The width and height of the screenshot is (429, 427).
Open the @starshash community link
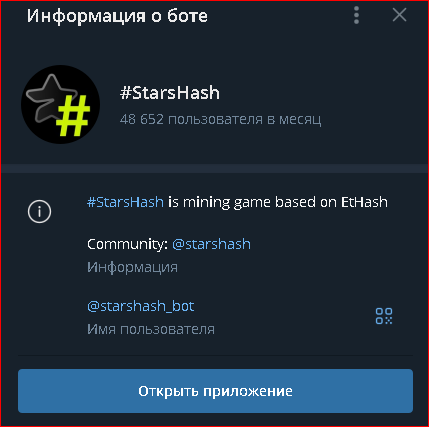pyautogui.click(x=211, y=244)
